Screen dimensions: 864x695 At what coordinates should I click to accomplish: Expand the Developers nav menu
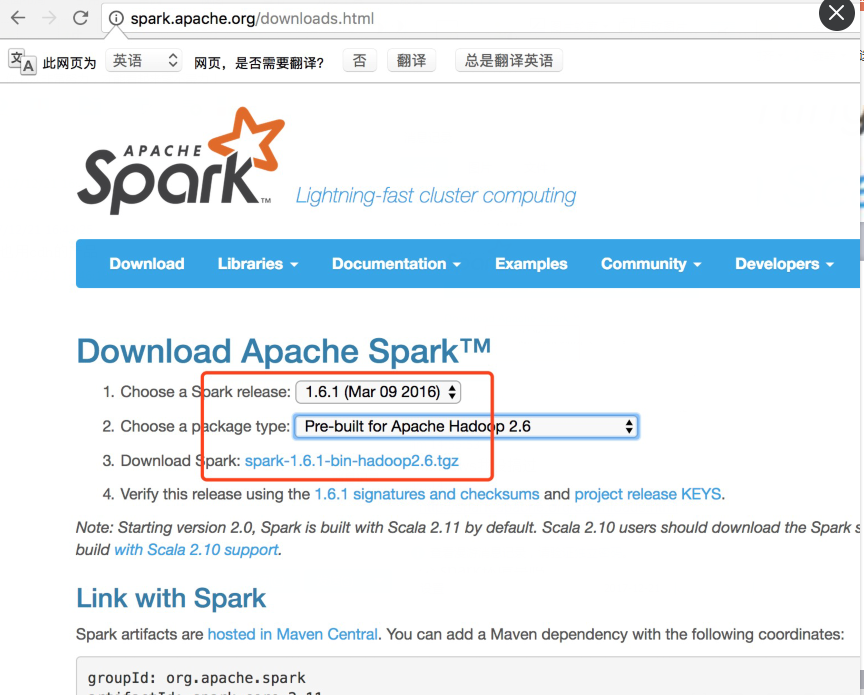click(x=784, y=263)
